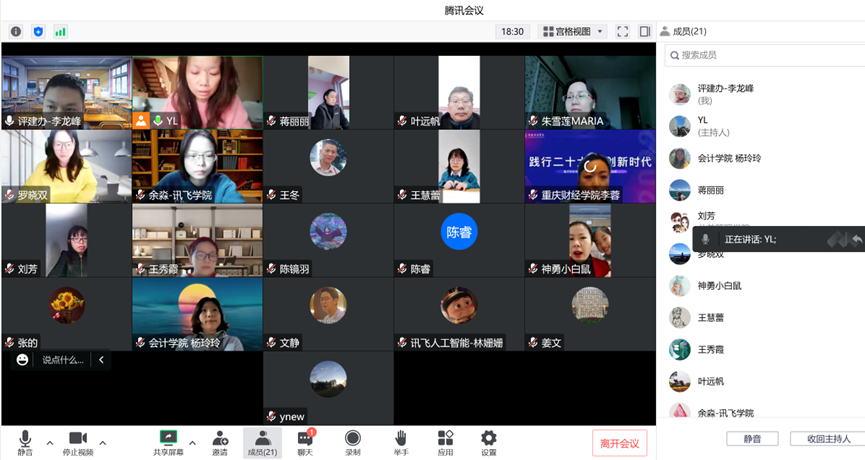The height and width of the screenshot is (460, 865).
Task: Open the 聊天 chat icon
Action: point(305,442)
